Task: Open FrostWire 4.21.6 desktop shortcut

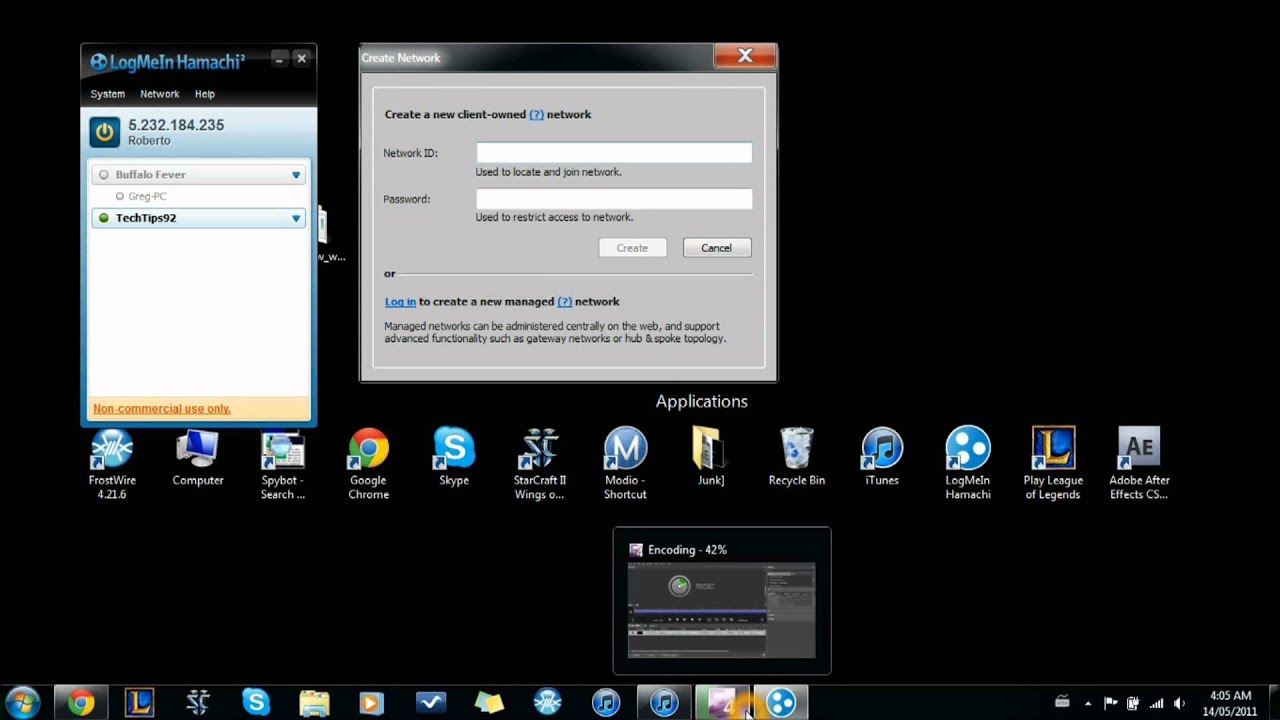Action: [x=112, y=463]
